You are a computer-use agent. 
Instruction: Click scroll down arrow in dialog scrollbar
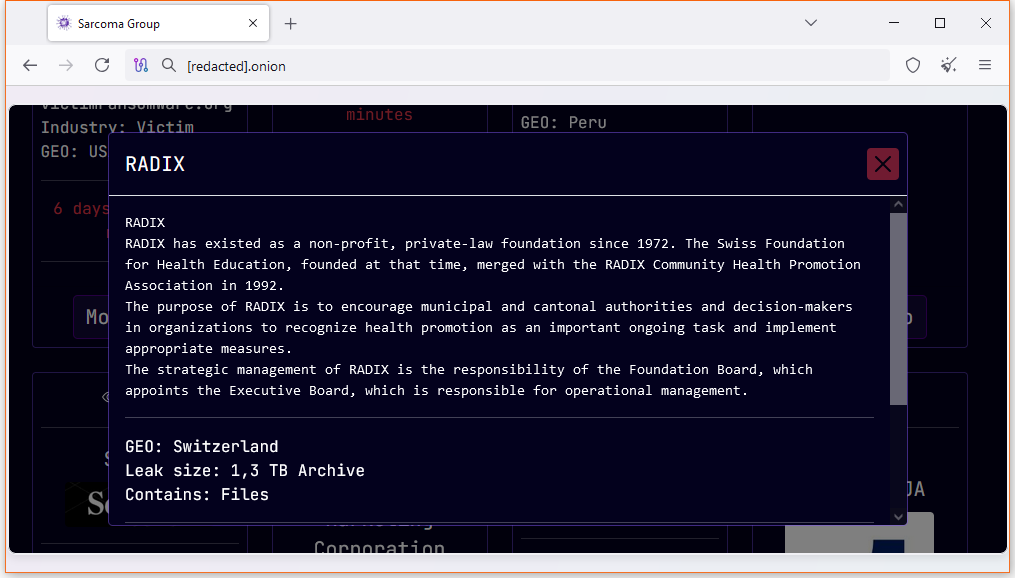(898, 517)
